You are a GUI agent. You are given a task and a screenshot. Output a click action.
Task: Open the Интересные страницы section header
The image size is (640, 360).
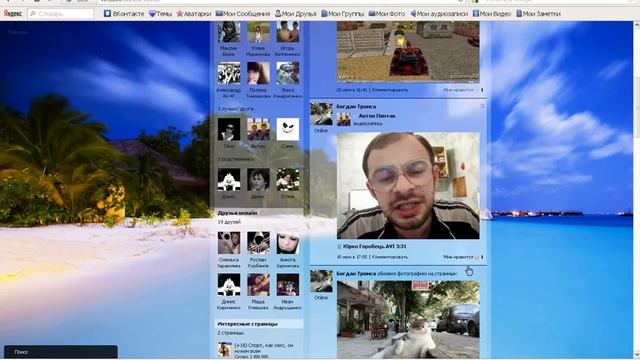click(259, 324)
